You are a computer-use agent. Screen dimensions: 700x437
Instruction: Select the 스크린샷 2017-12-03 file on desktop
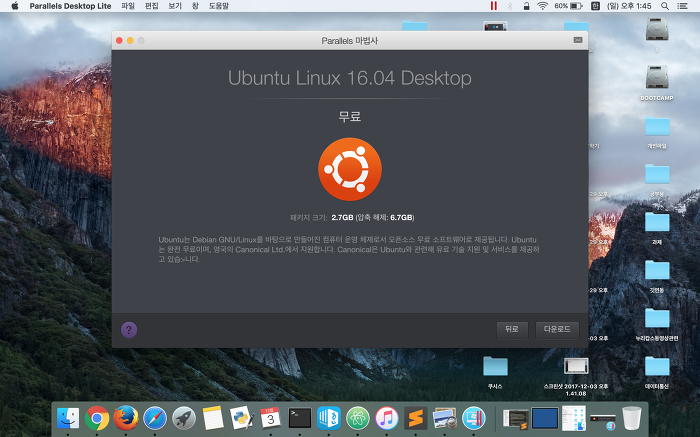tap(576, 376)
